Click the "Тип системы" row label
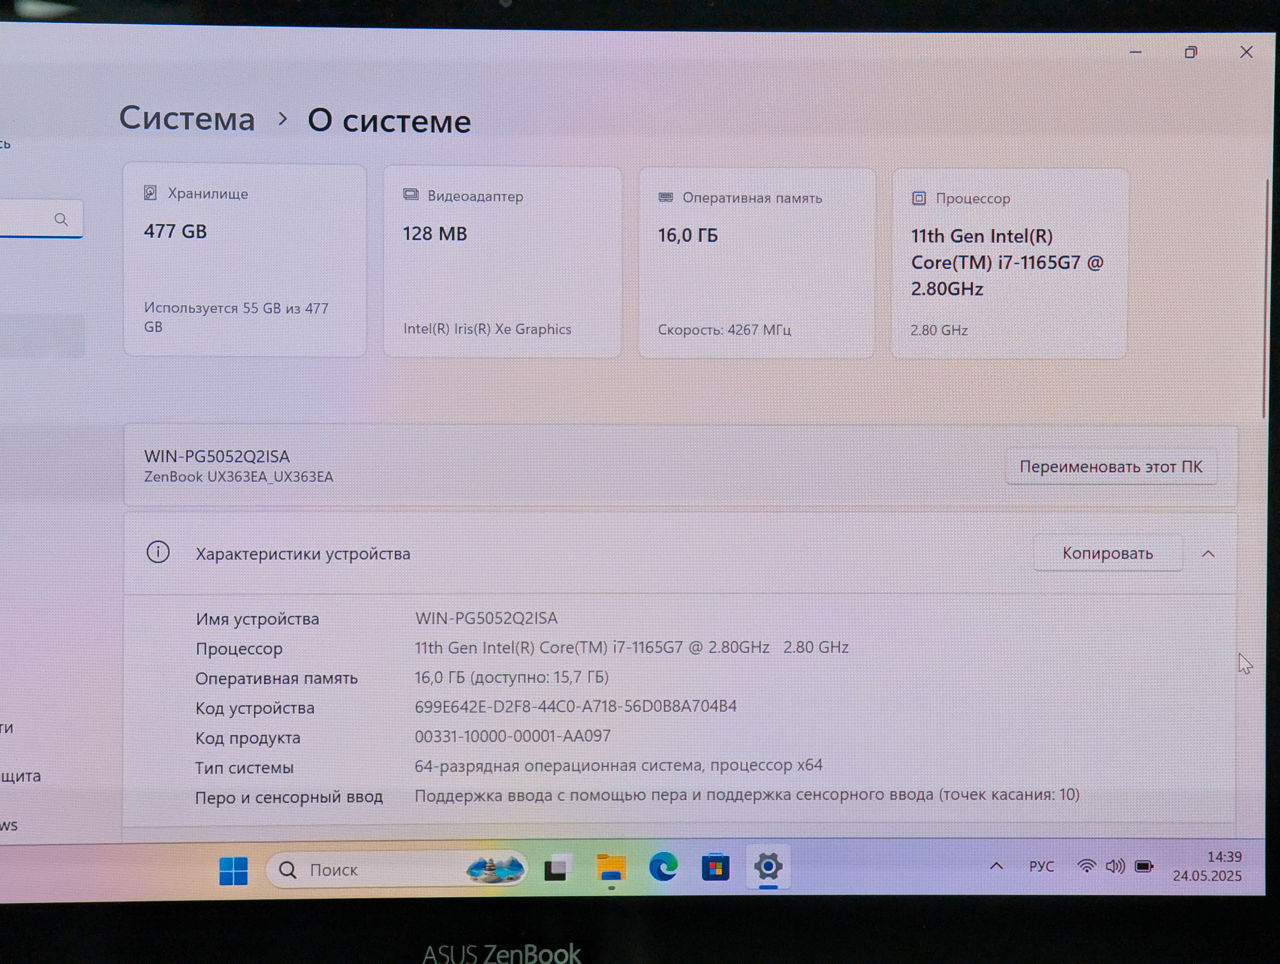Viewport: 1280px width, 964px height. [245, 768]
